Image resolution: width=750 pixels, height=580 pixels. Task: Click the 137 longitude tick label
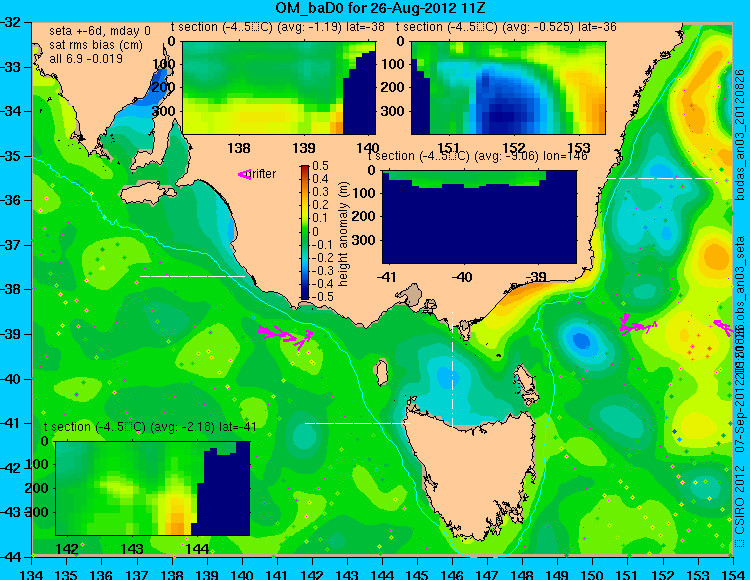(x=137, y=574)
